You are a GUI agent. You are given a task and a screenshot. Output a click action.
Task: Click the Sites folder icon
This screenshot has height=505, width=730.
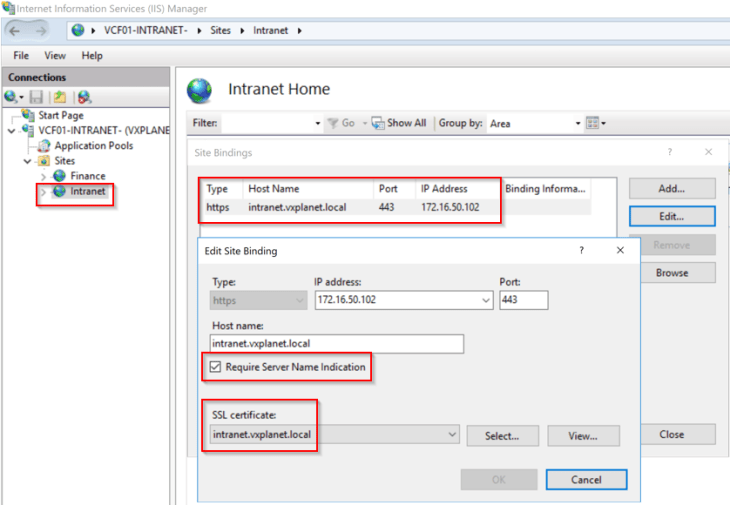click(x=44, y=161)
